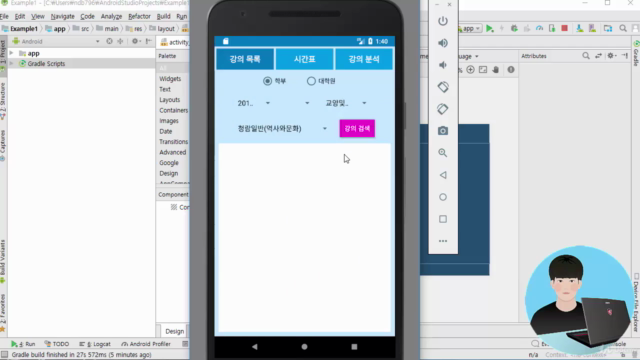Screen dimensions: 640x360
Task: Tap phone navigation recents square
Action: [x=354, y=347]
